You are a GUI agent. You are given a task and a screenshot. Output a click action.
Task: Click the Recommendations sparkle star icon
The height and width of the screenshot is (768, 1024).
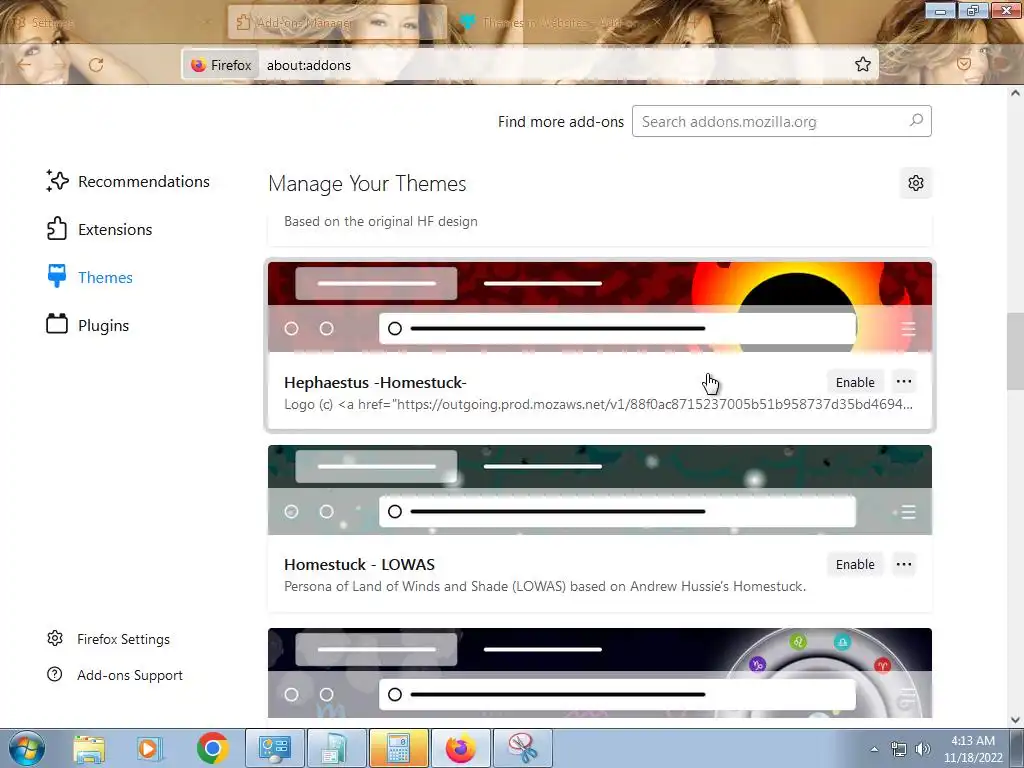57,181
